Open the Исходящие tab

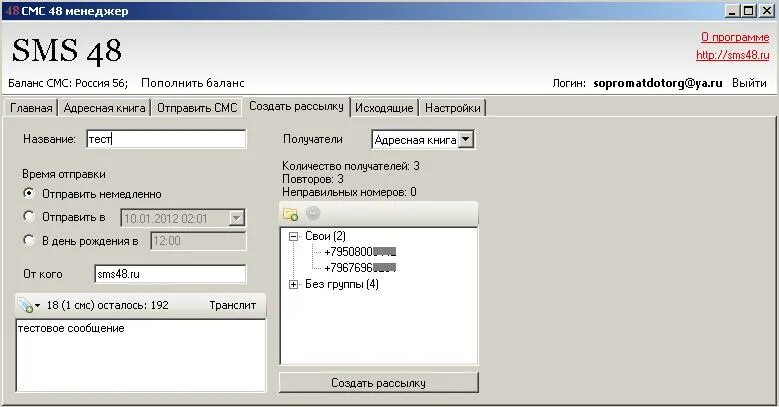pyautogui.click(x=384, y=108)
